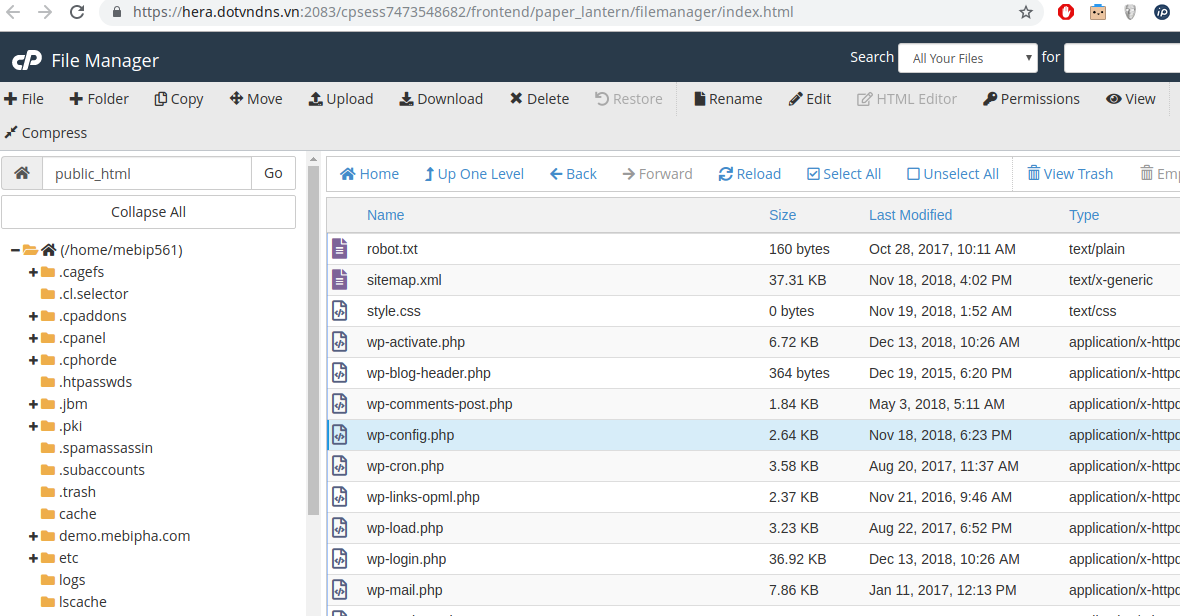Image resolution: width=1180 pixels, height=616 pixels.
Task: Open the logs folder in tree
Action: pyautogui.click(x=62, y=580)
